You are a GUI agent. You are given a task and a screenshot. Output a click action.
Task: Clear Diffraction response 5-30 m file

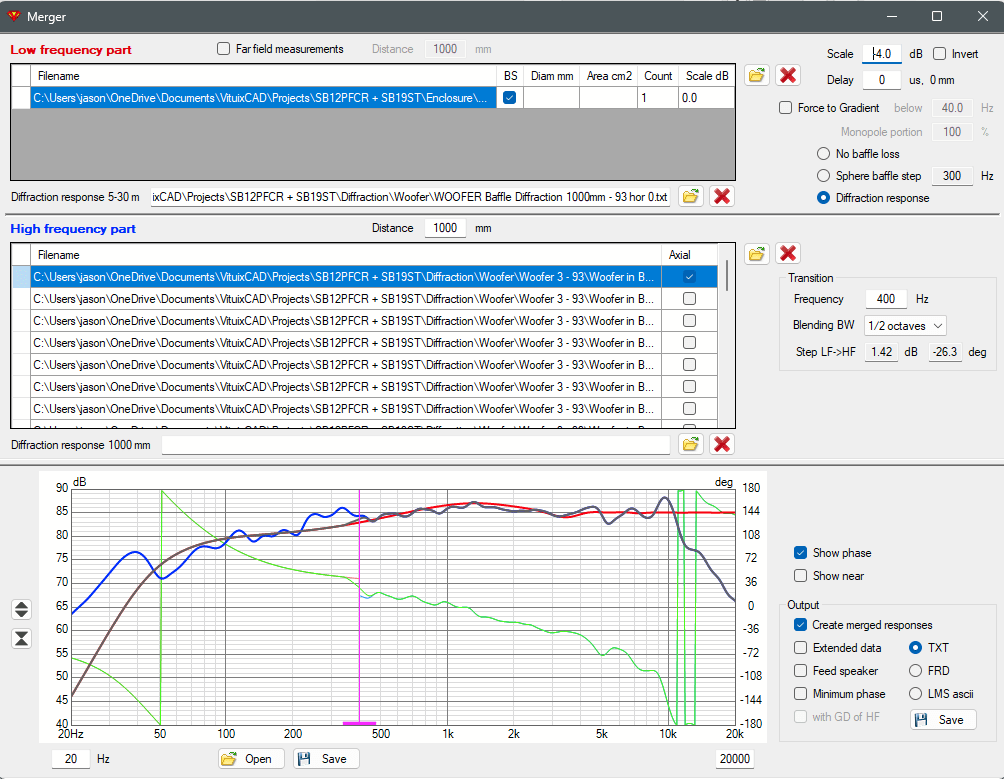click(x=722, y=197)
